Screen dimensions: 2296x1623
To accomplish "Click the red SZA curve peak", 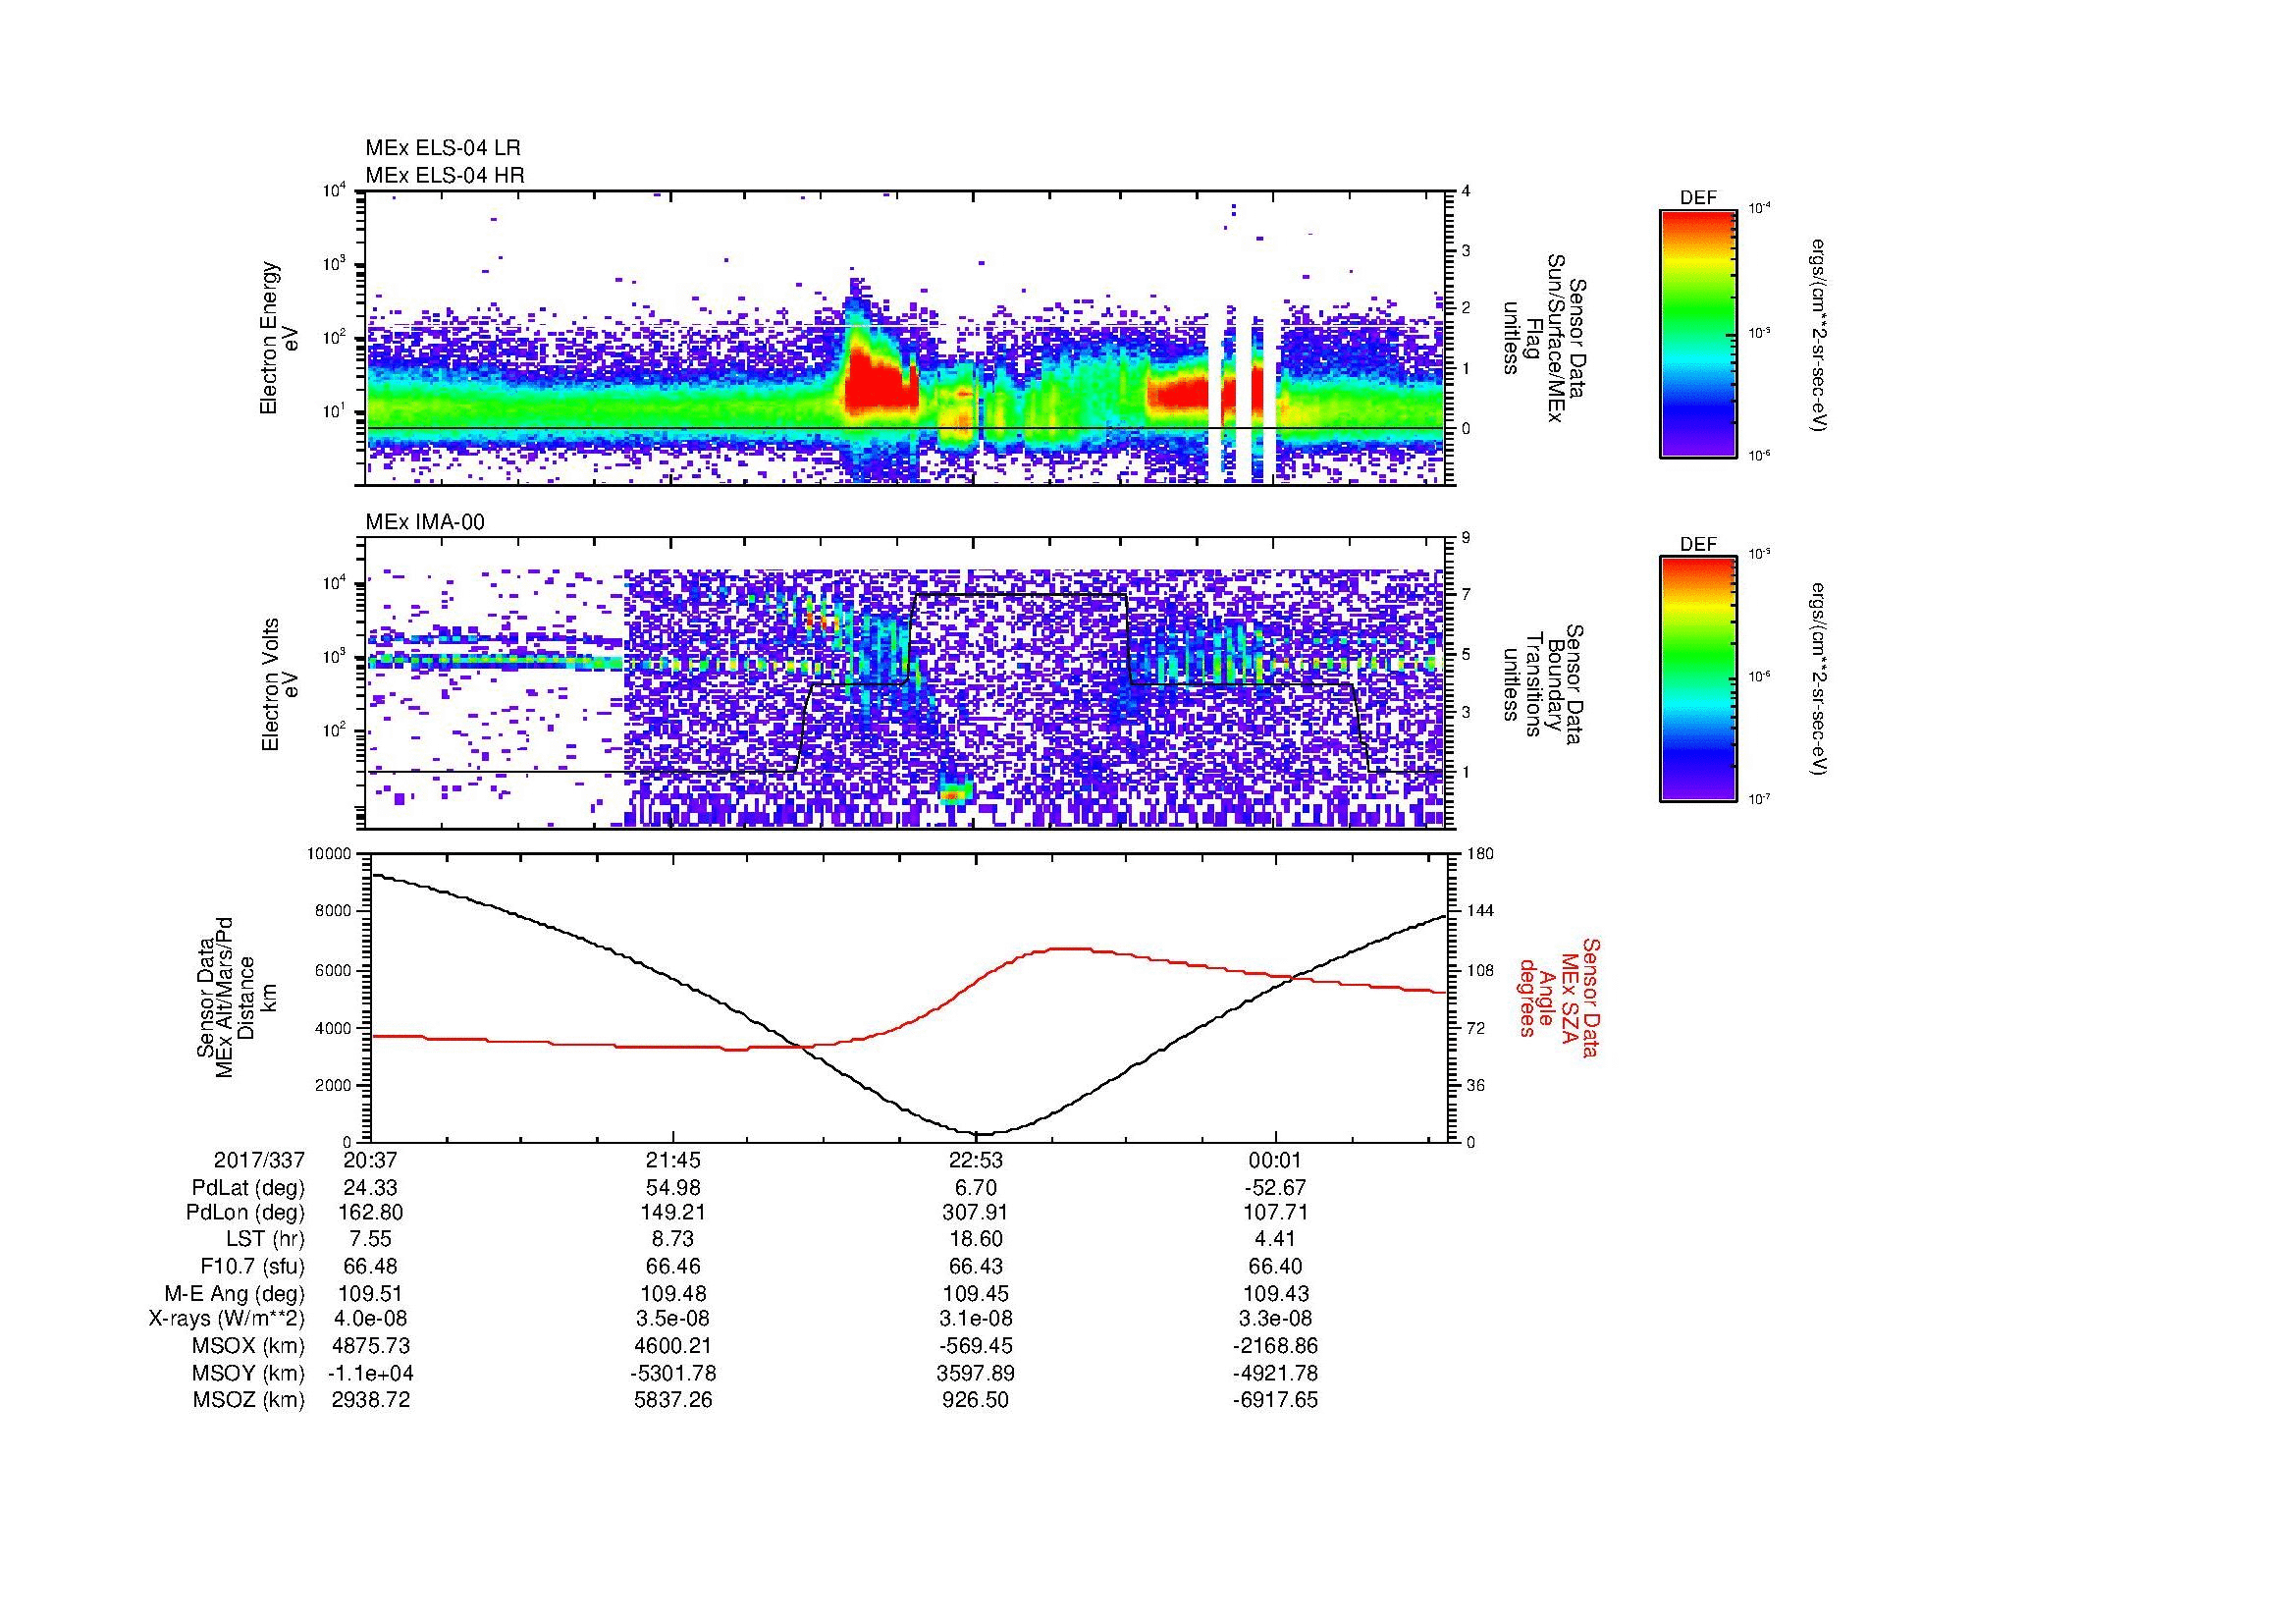I will pyautogui.click(x=1072, y=948).
